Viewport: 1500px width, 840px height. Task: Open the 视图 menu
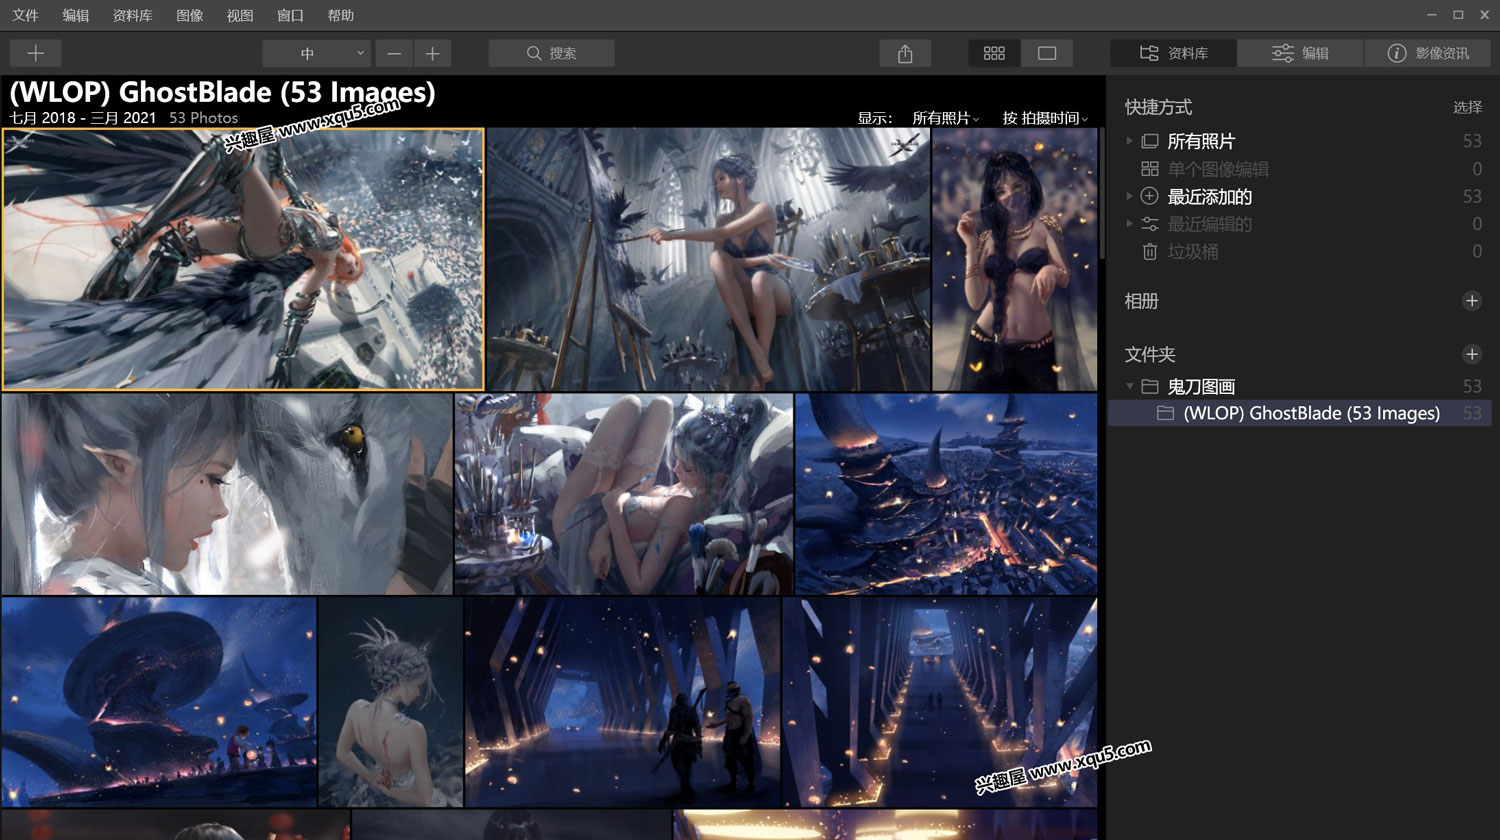[240, 15]
